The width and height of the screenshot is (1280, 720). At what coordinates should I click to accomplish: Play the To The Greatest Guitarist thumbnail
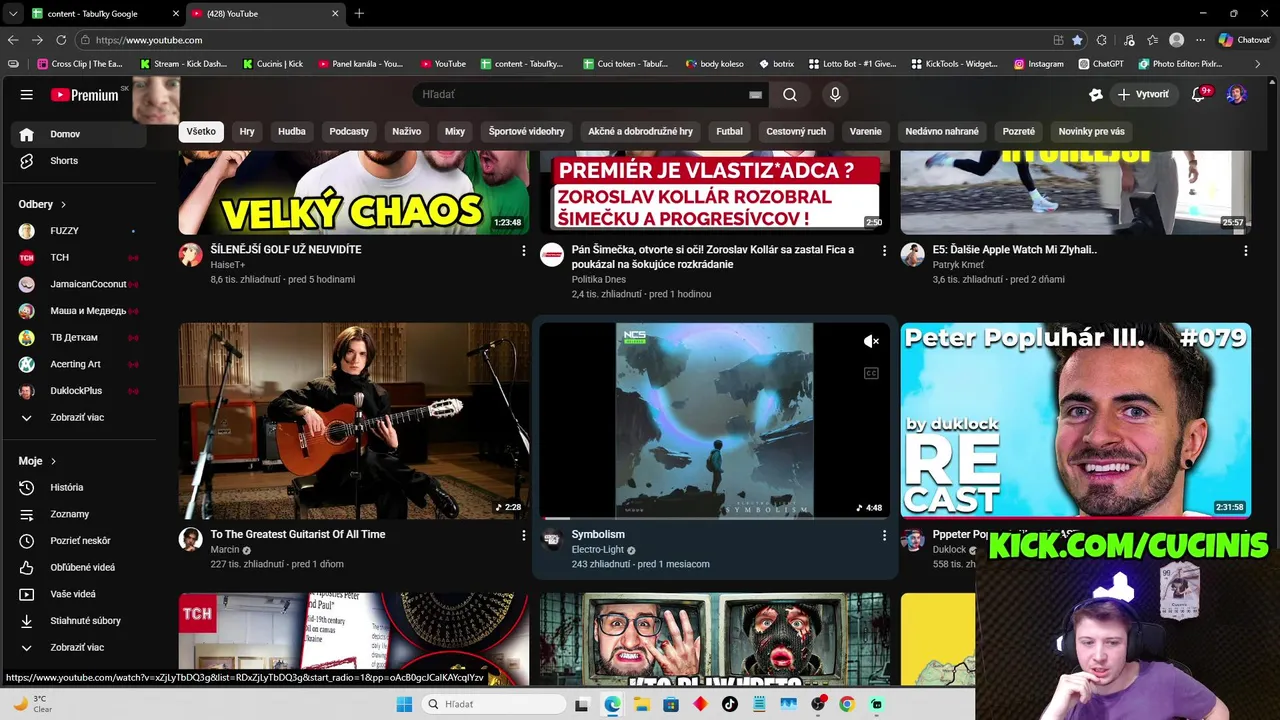click(x=354, y=420)
